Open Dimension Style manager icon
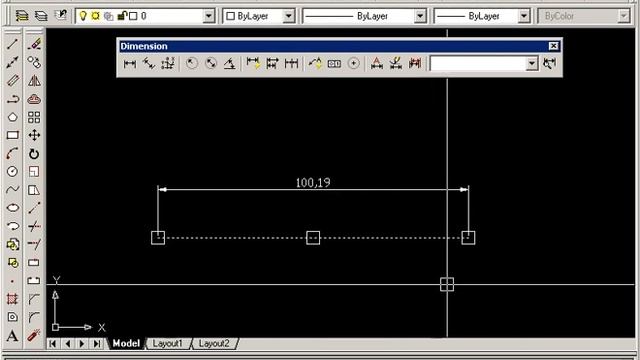This screenshot has height=360, width=640. point(550,64)
